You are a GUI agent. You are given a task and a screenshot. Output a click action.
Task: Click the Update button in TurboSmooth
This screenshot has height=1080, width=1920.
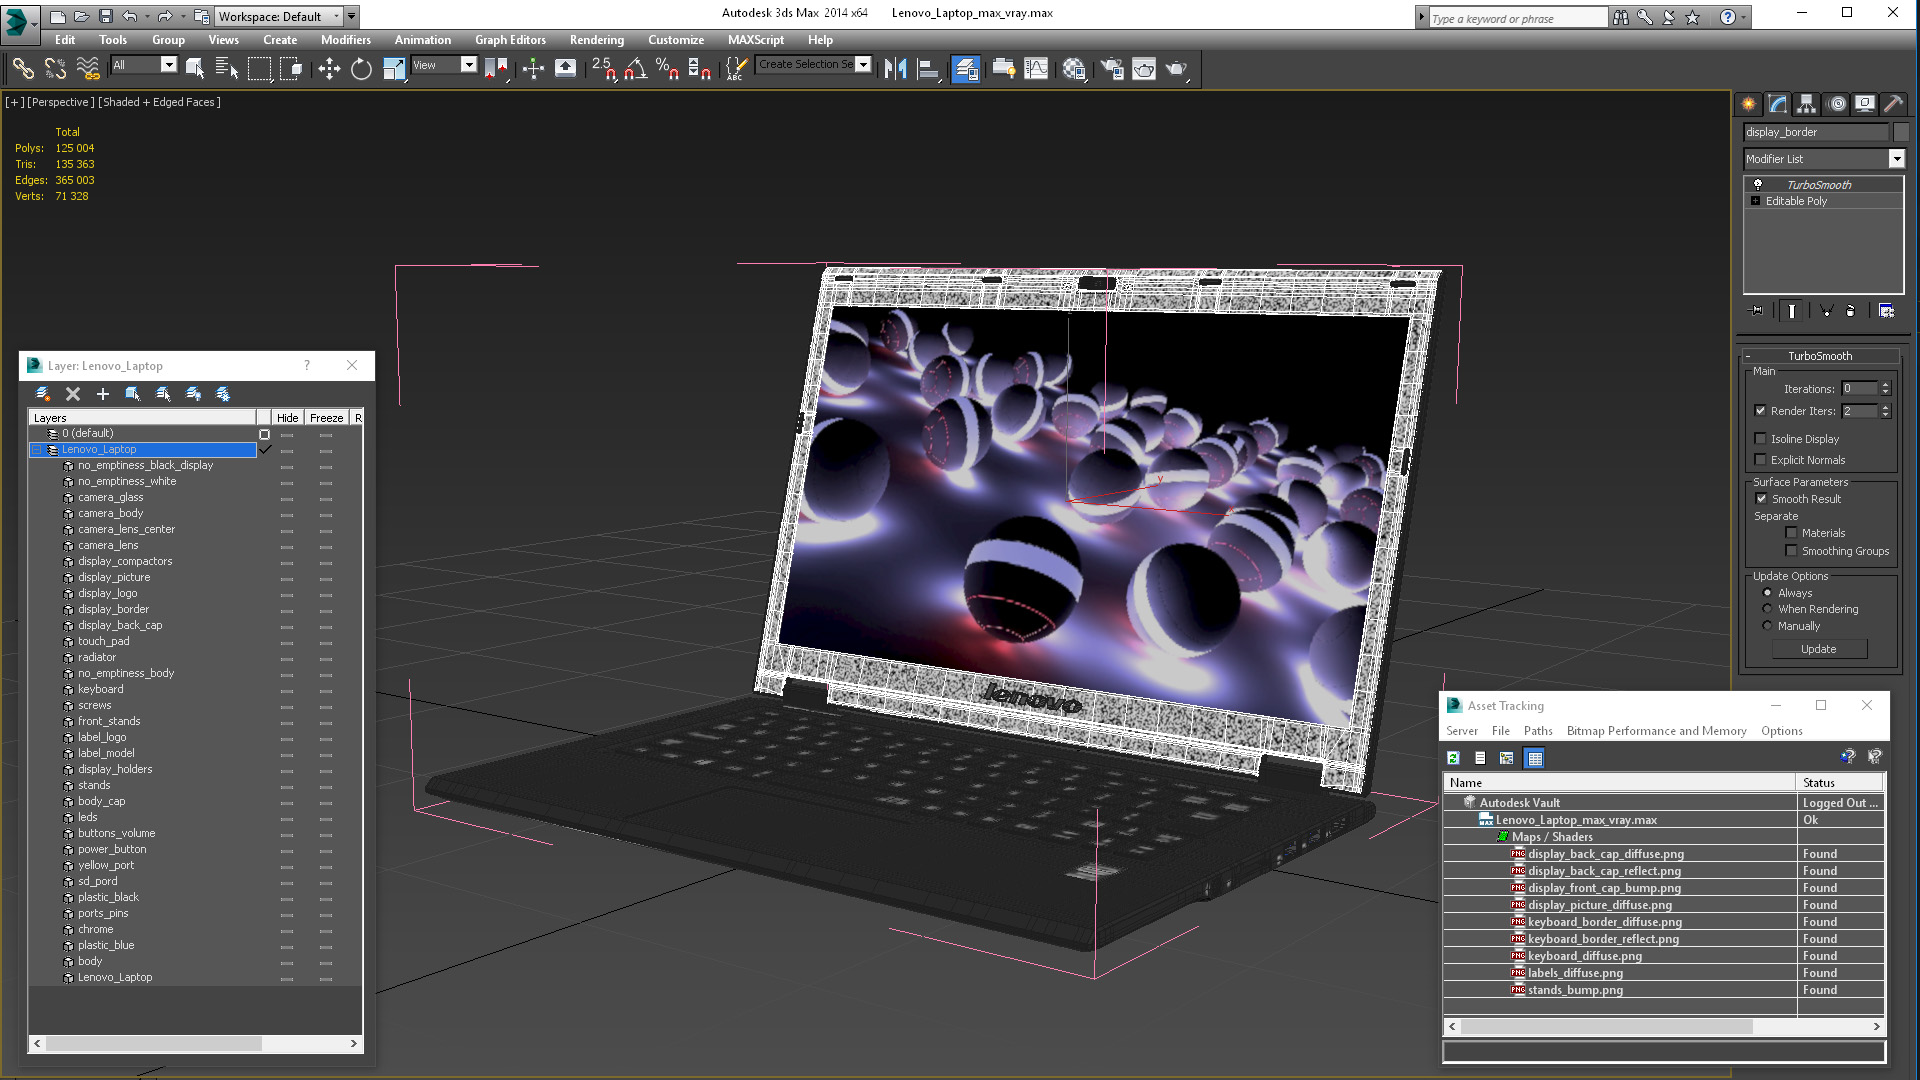[1818, 649]
